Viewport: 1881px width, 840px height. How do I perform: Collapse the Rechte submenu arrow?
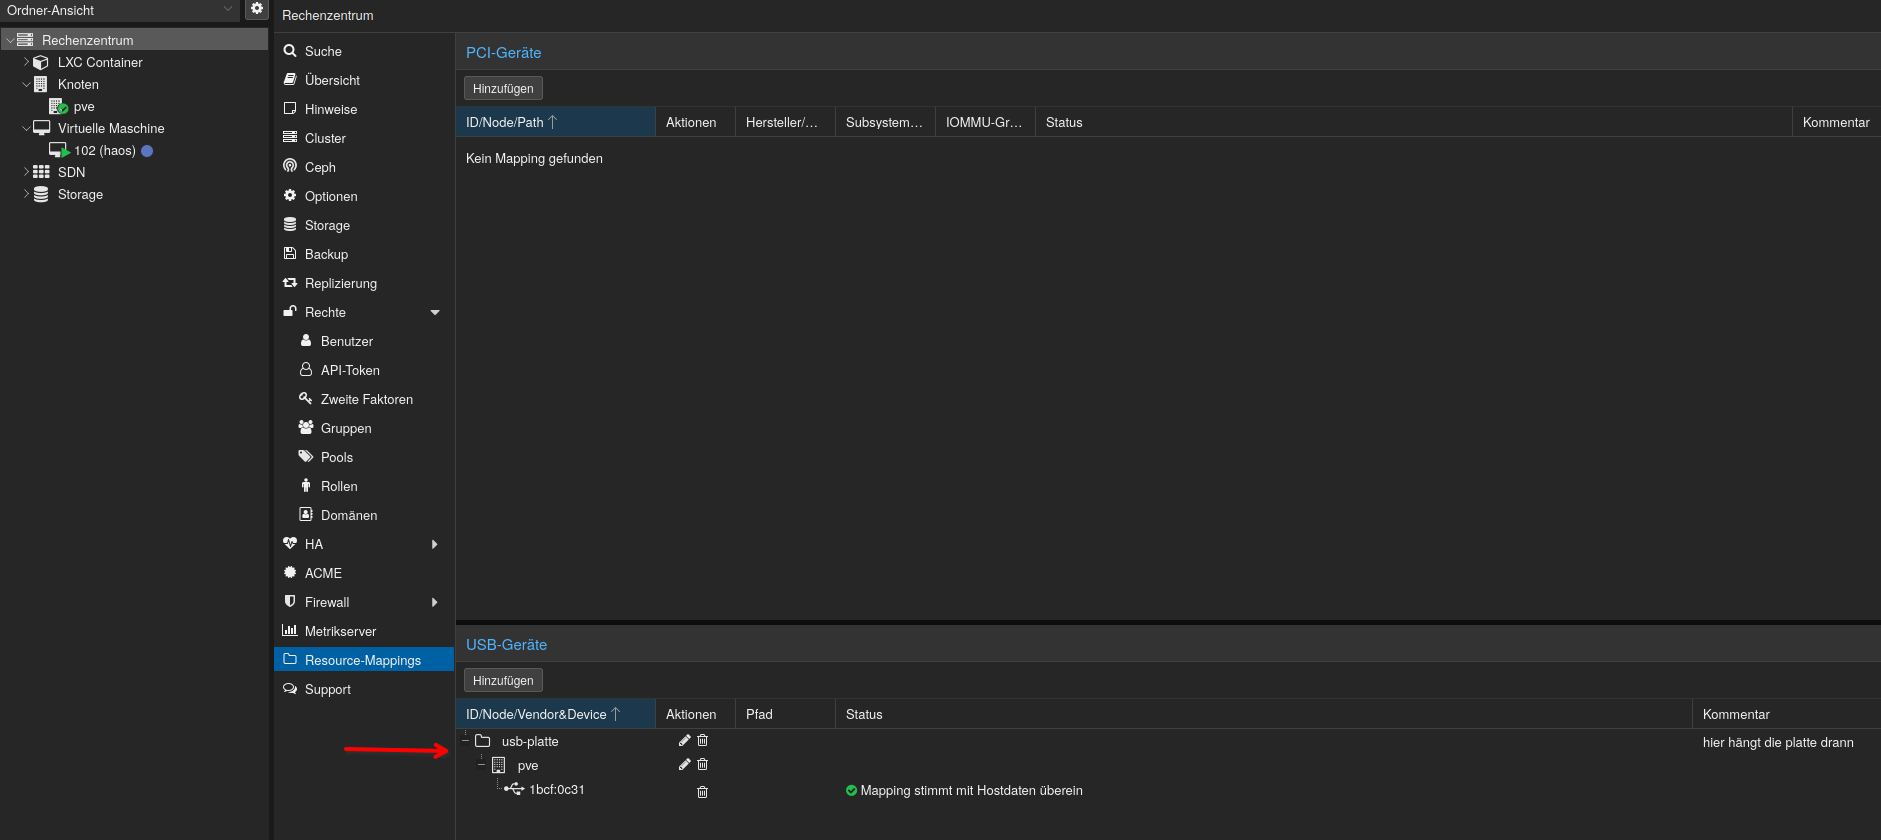435,312
